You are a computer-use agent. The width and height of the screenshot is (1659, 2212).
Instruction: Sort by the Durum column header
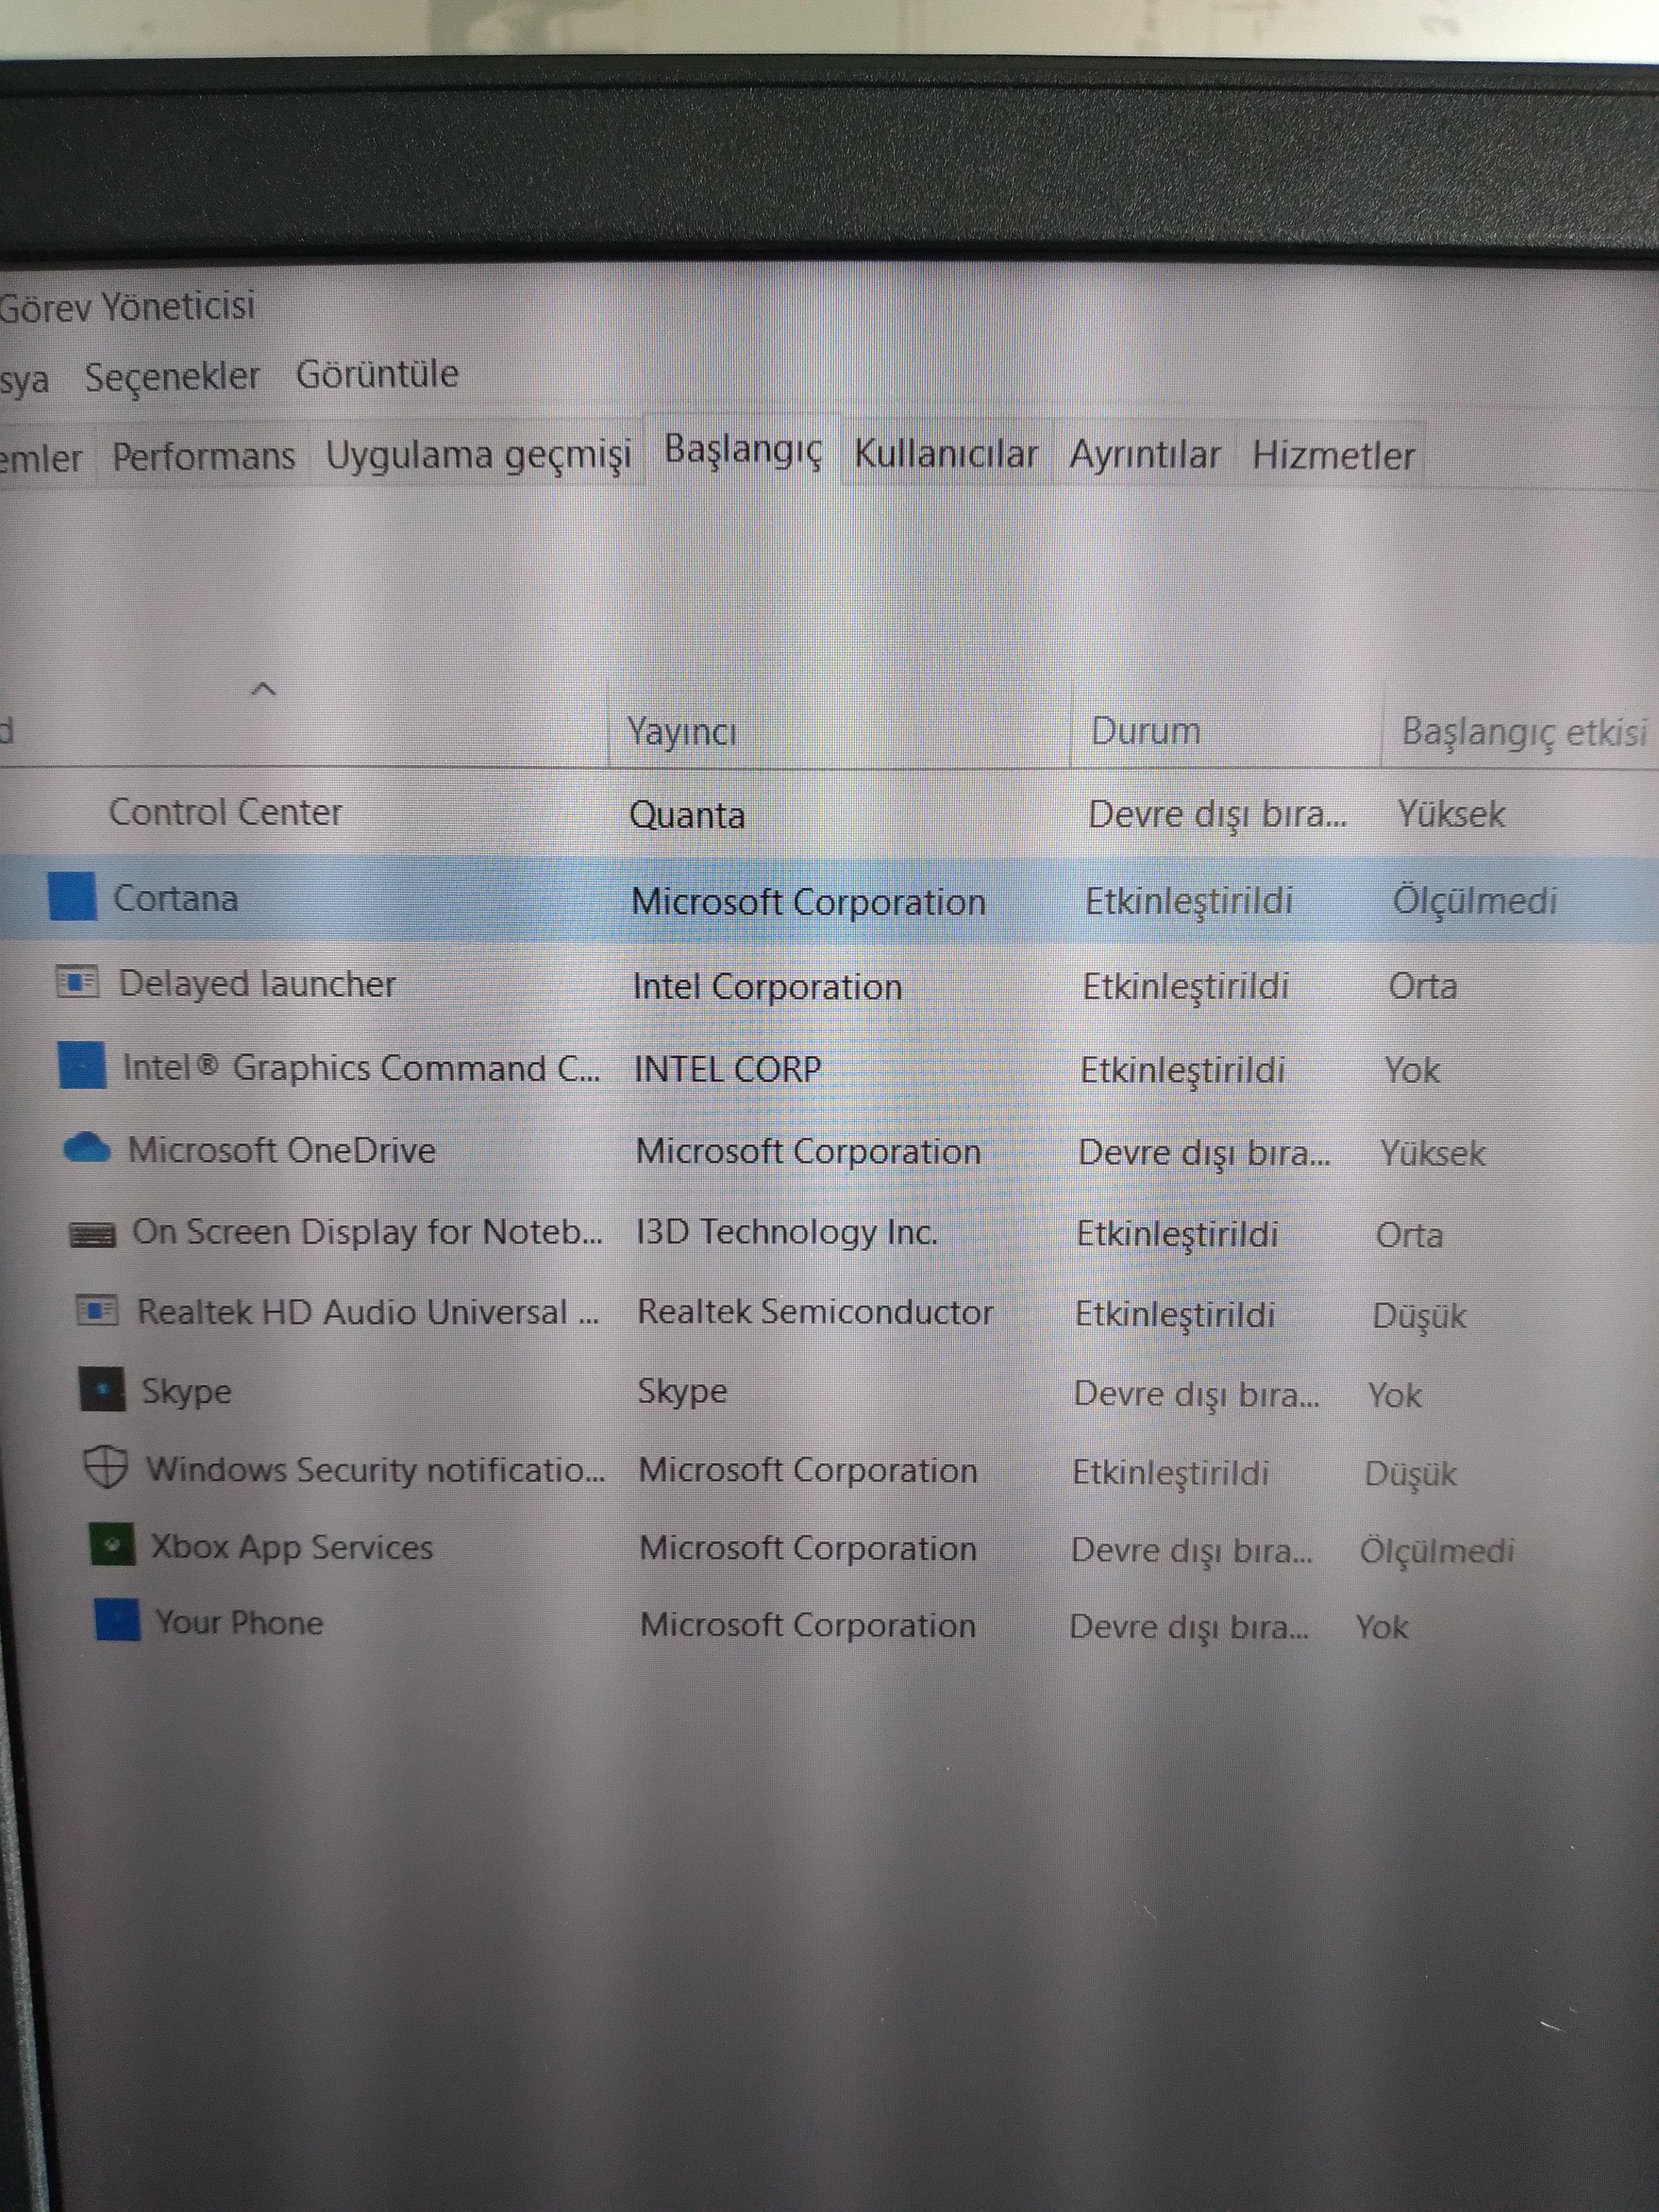point(1145,731)
